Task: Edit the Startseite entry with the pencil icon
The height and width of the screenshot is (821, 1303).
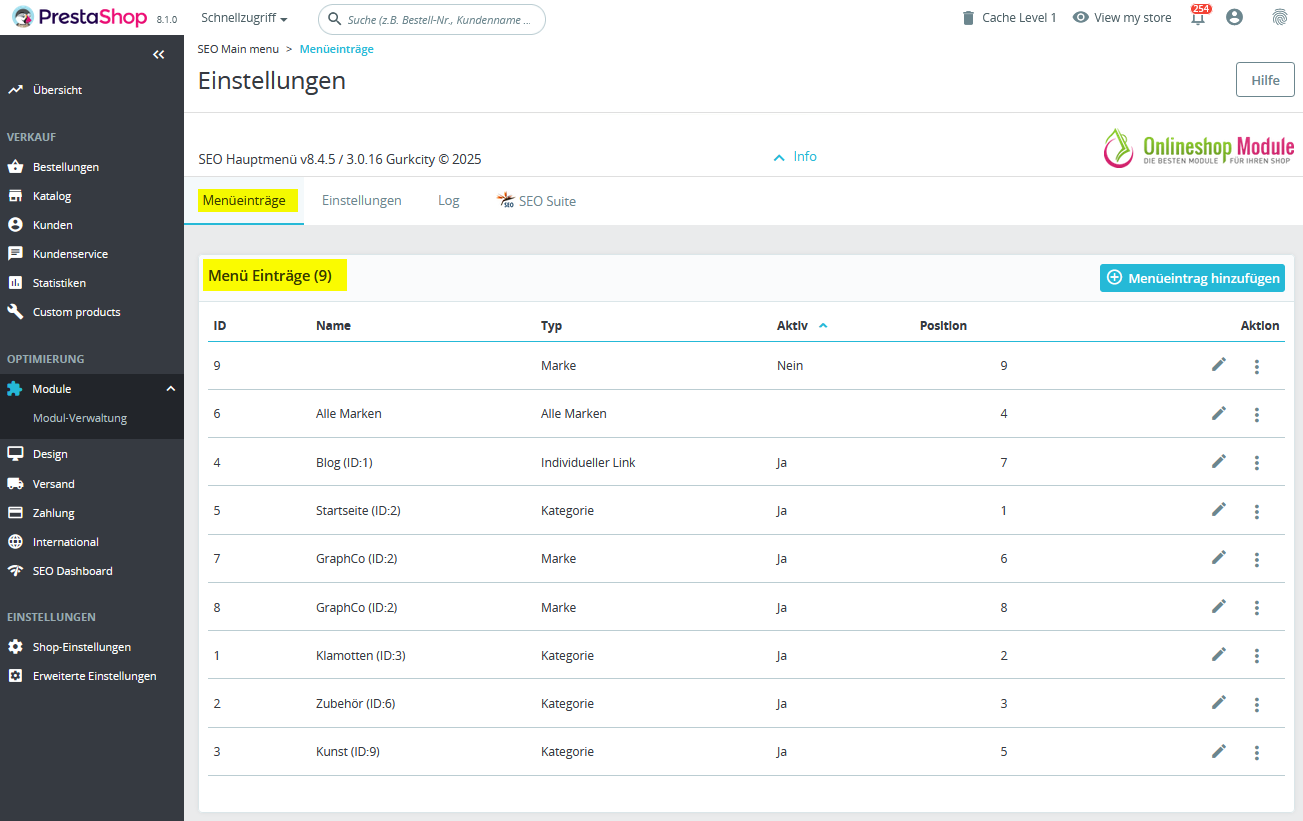Action: click(1218, 509)
